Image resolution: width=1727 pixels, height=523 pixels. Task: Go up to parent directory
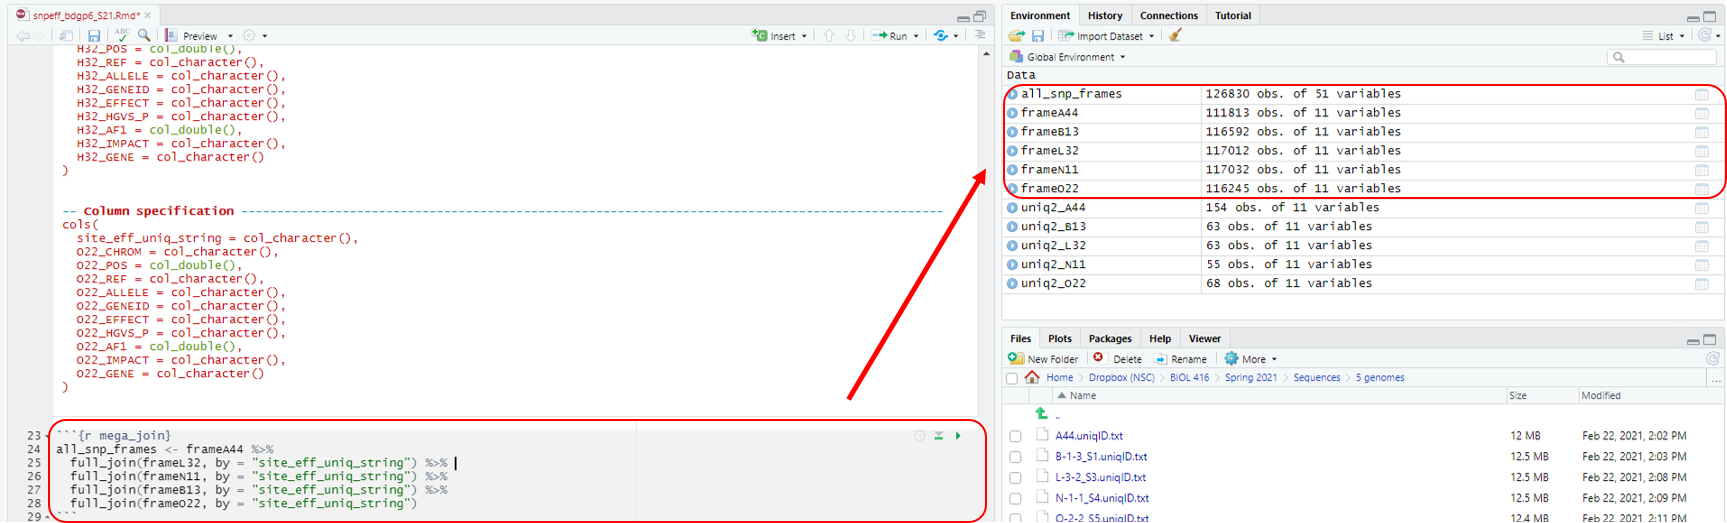[1042, 414]
